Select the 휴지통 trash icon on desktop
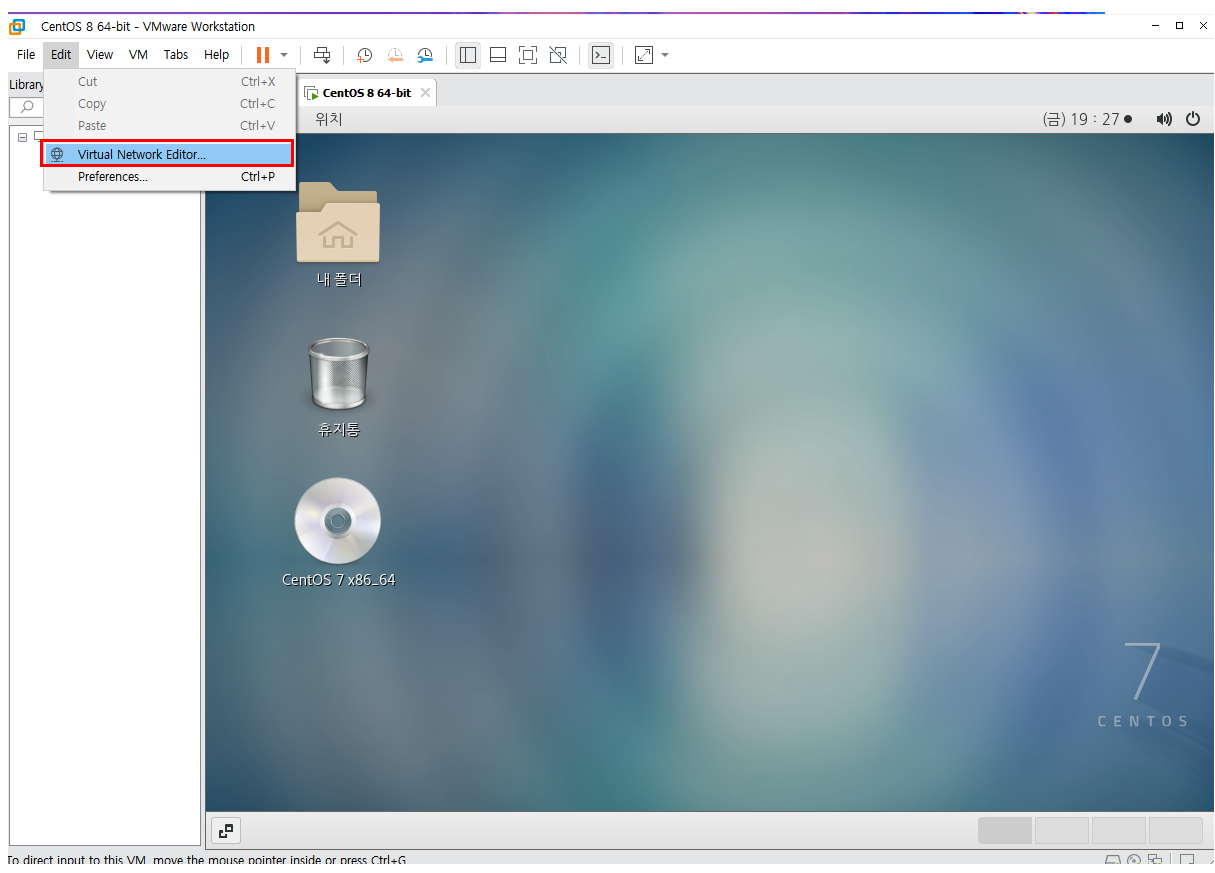 pyautogui.click(x=338, y=387)
